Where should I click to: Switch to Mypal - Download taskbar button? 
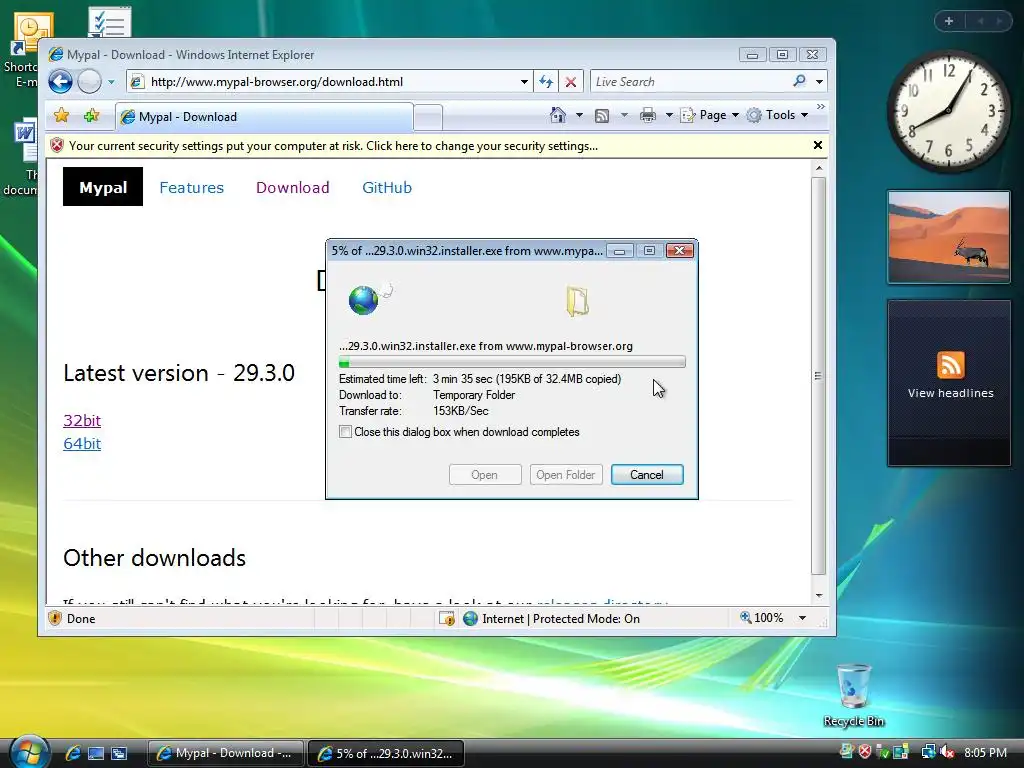click(226, 753)
